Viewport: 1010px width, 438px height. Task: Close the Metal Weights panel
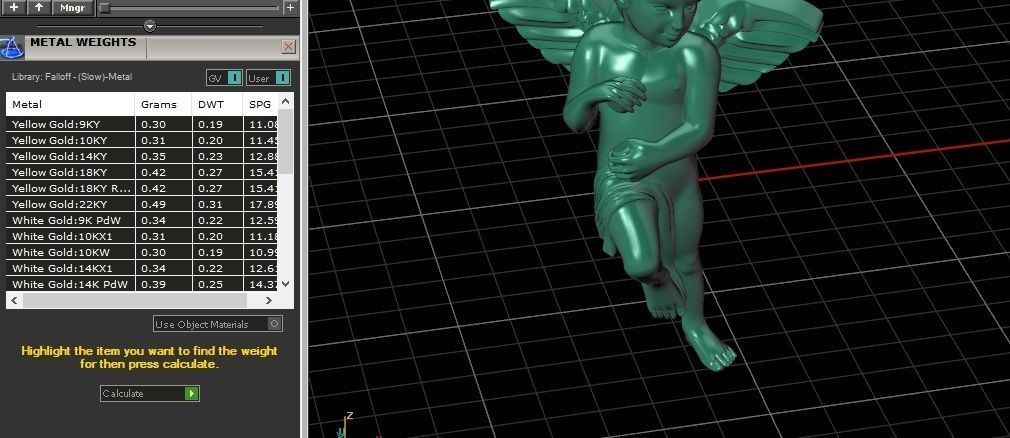289,46
